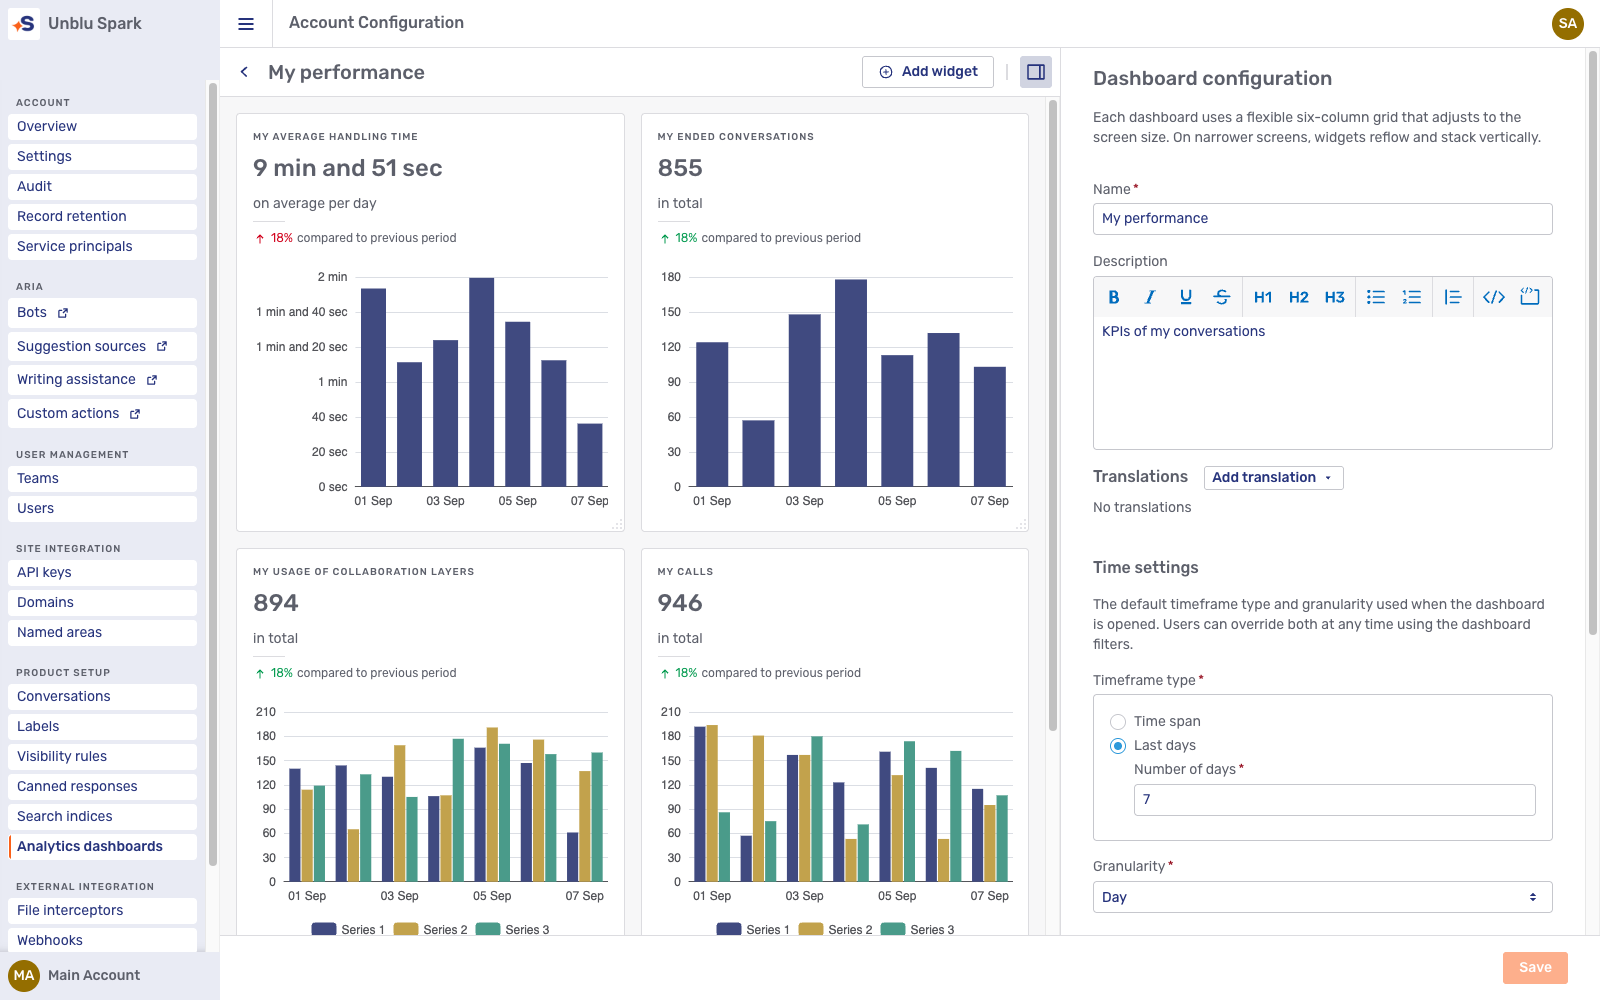Toggle the dashboard configuration side panel icon

click(1036, 72)
